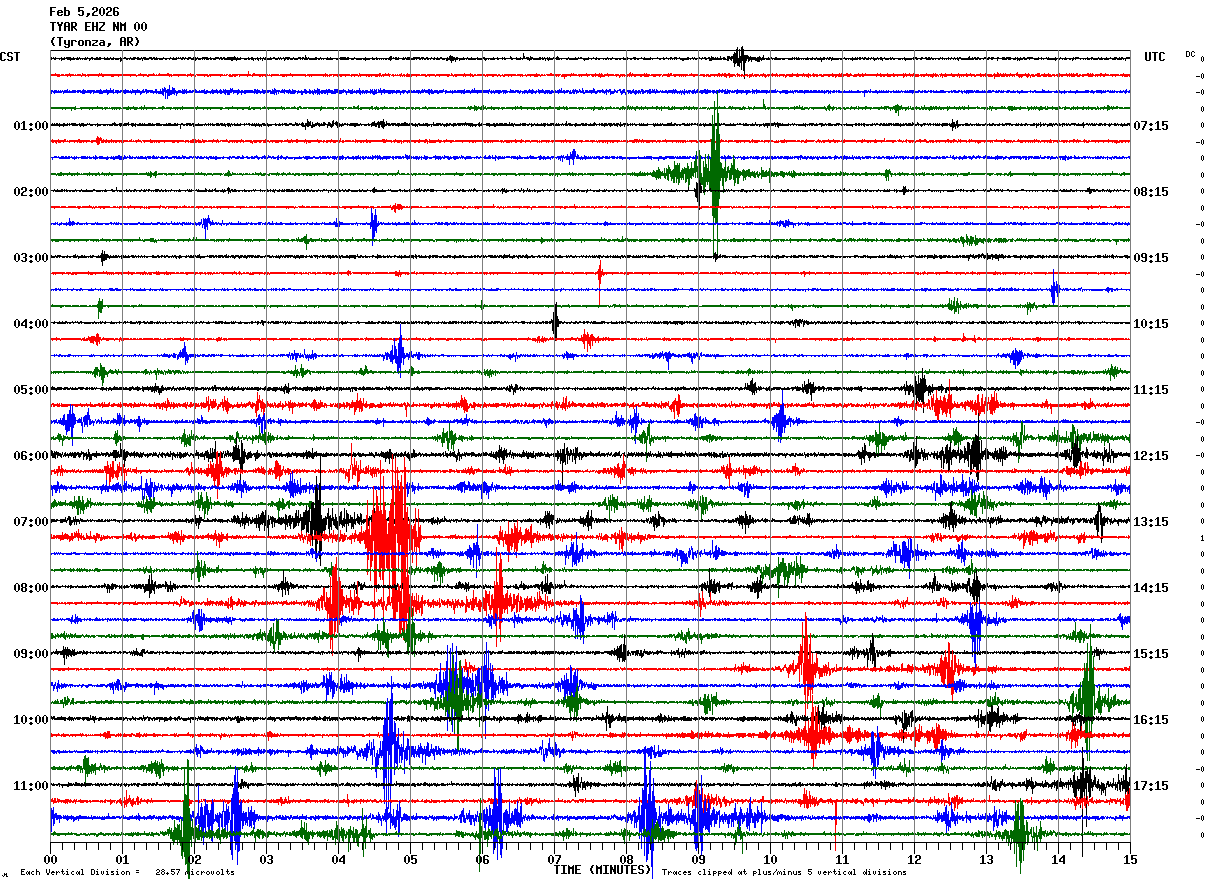This screenshot has width=1210, height=886.
Task: Click the TIME (MINUTES) axis title
Action: click(x=603, y=870)
